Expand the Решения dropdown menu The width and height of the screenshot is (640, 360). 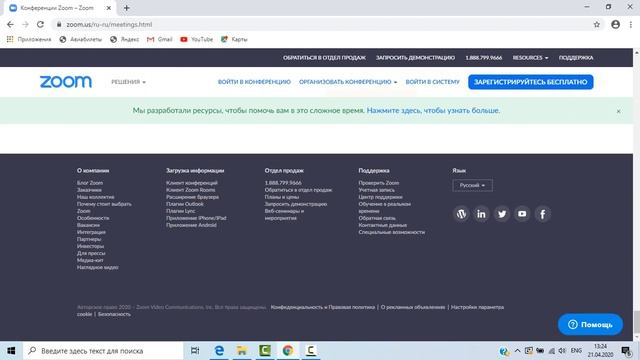[129, 82]
